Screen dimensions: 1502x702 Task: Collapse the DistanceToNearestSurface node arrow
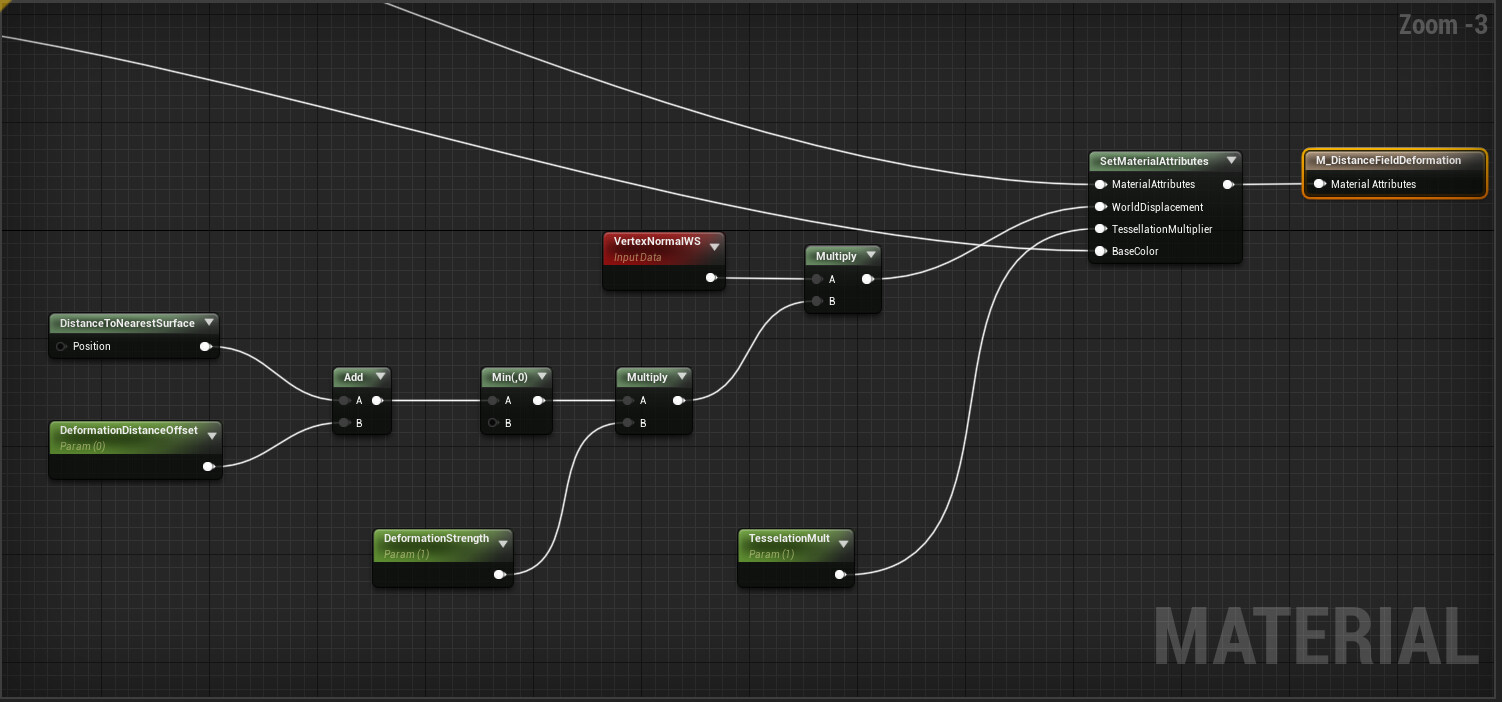click(209, 323)
